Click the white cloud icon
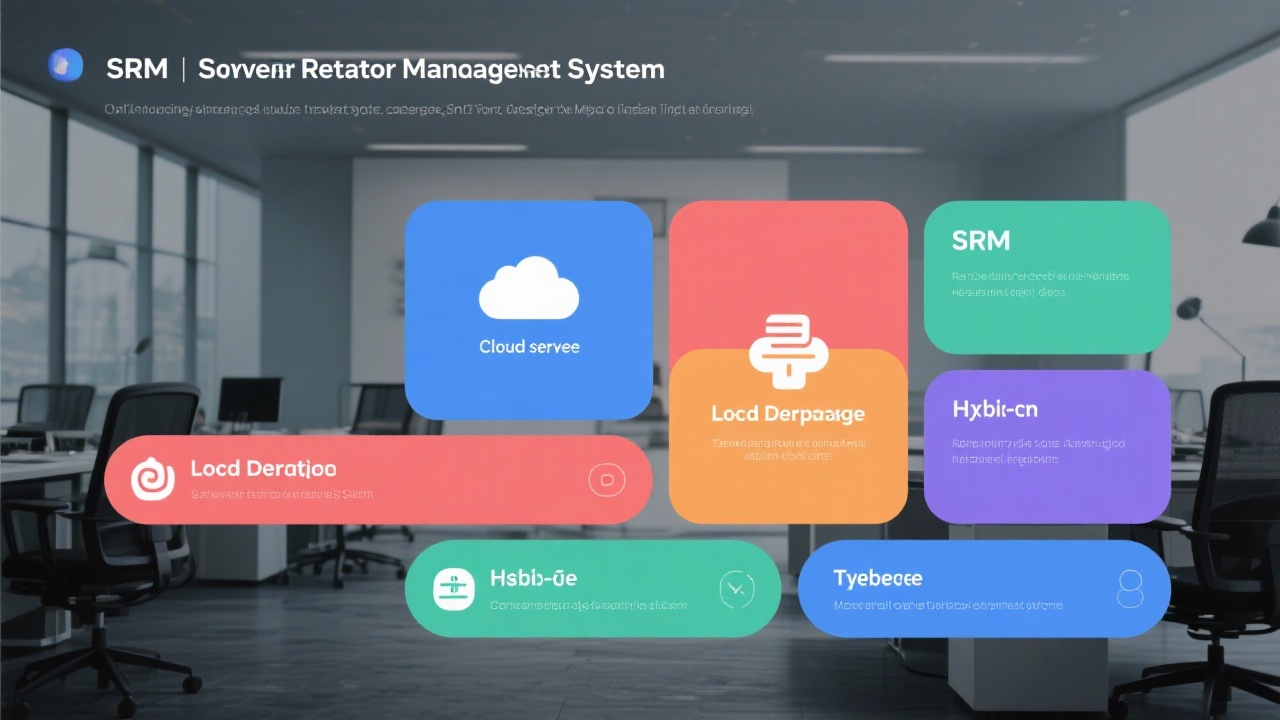Image resolution: width=1280 pixels, height=720 pixels. point(528,288)
